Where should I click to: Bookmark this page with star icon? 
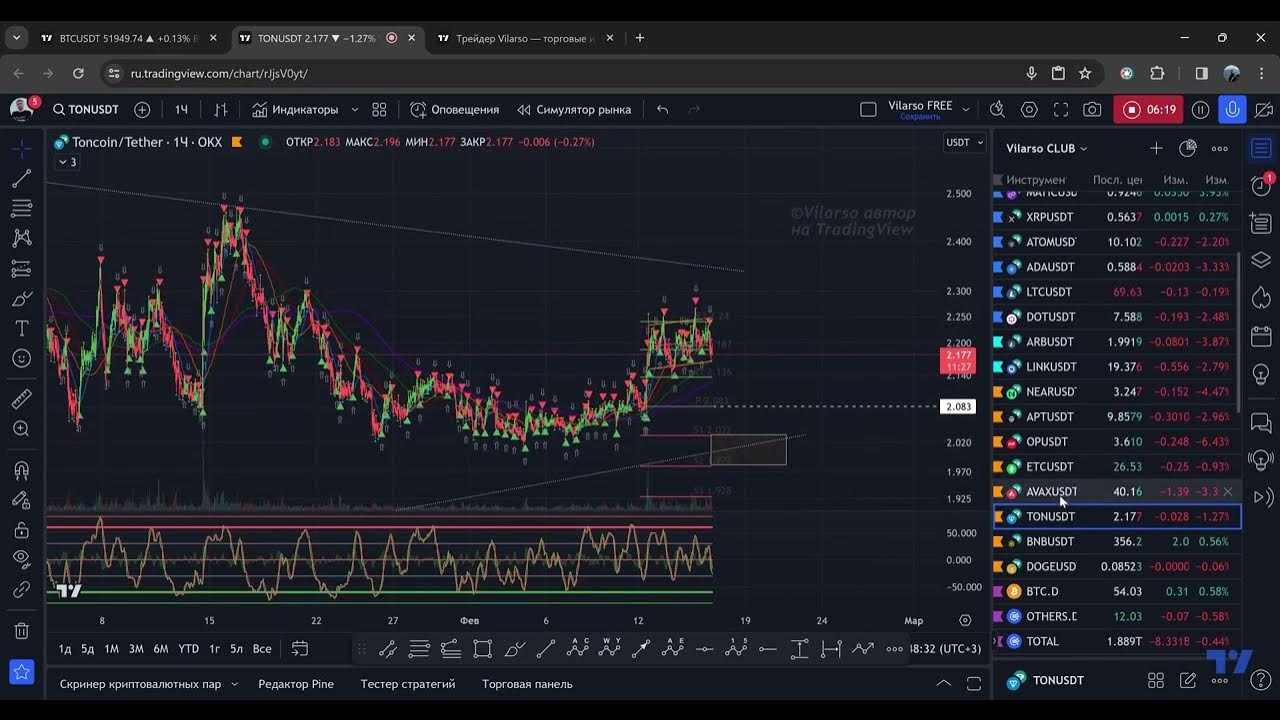tap(1085, 73)
